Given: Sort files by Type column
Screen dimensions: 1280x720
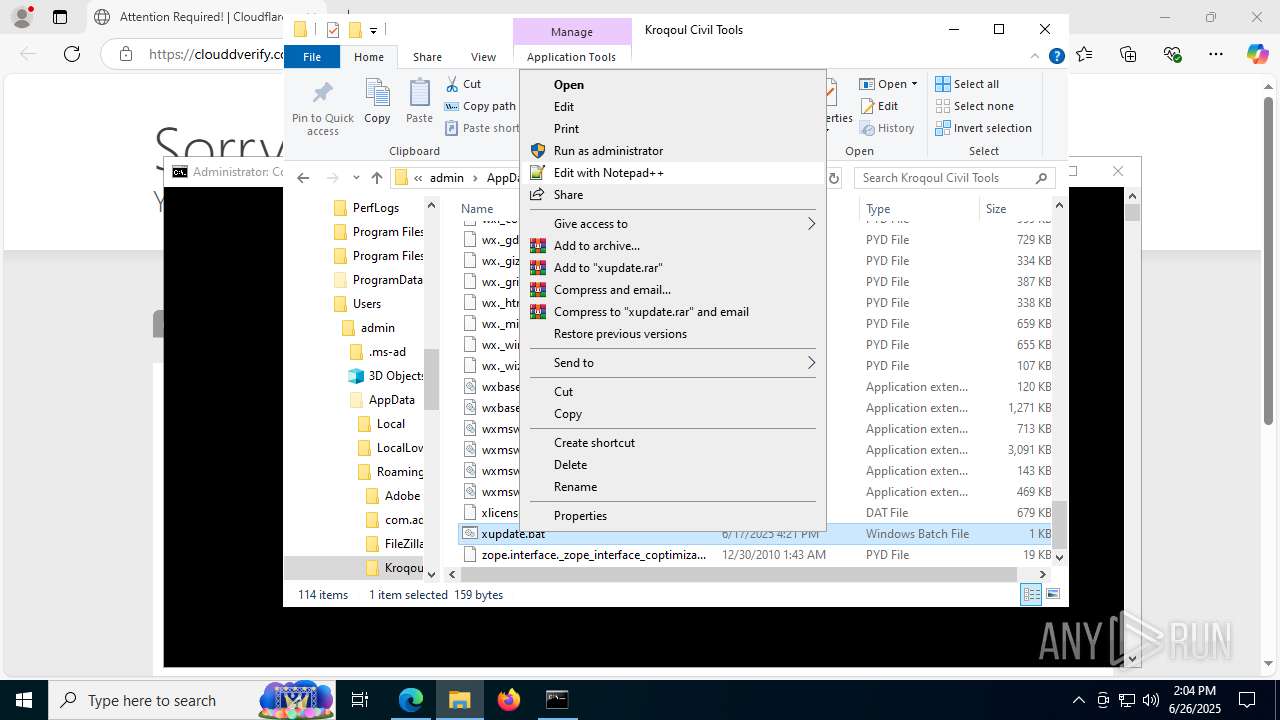Looking at the screenshot, I should click(918, 209).
